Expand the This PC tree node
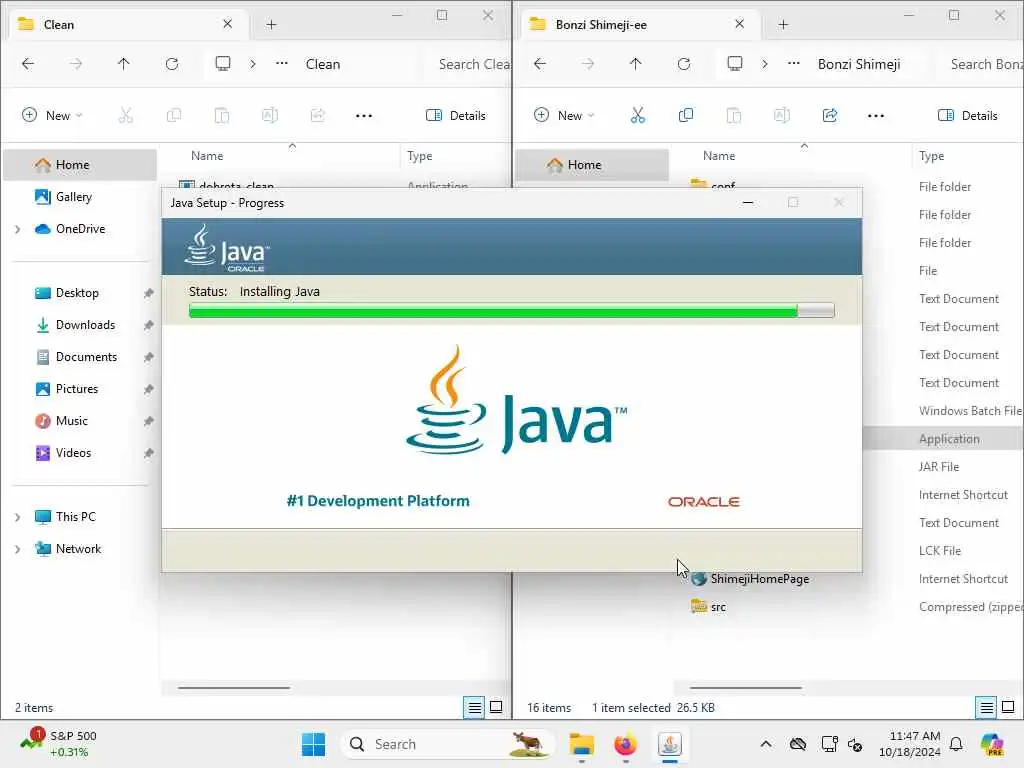Screen dimensions: 1024x768 18,517
